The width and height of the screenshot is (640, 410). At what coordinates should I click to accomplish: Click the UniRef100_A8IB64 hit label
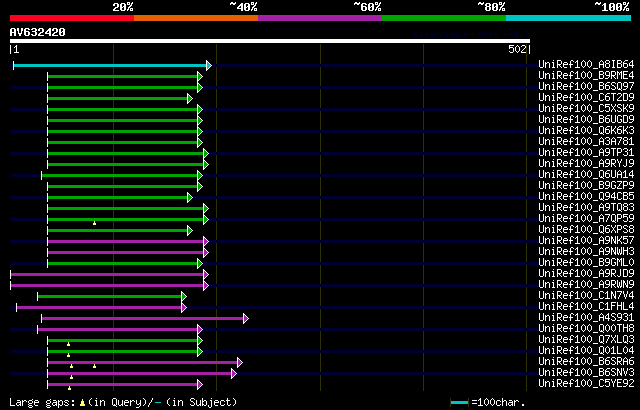(x=586, y=64)
